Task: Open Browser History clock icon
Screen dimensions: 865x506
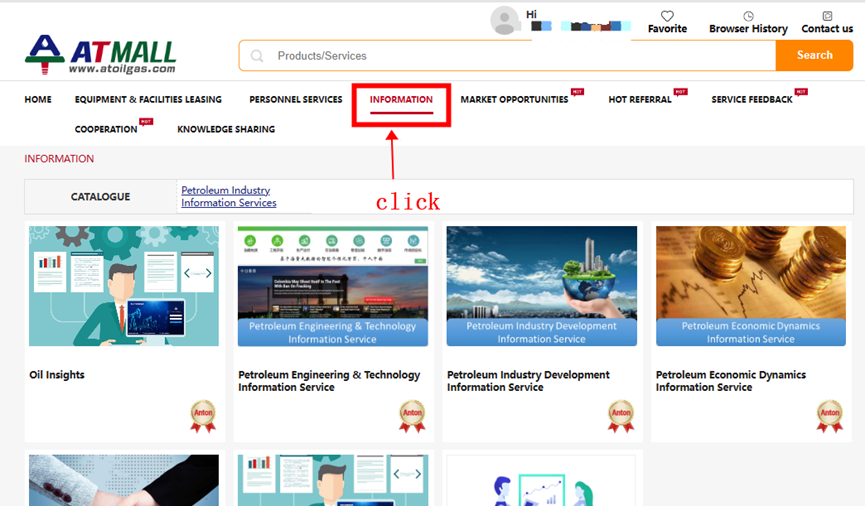Action: pos(748,16)
